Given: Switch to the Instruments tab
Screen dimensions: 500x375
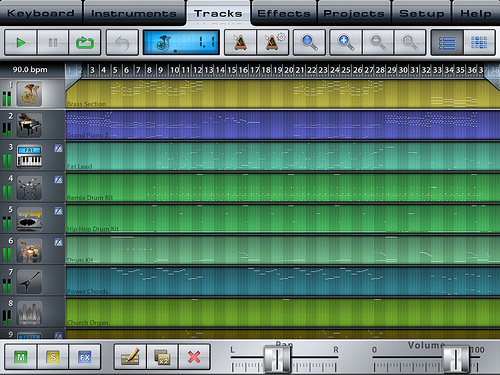Looking at the screenshot, I should (x=134, y=13).
